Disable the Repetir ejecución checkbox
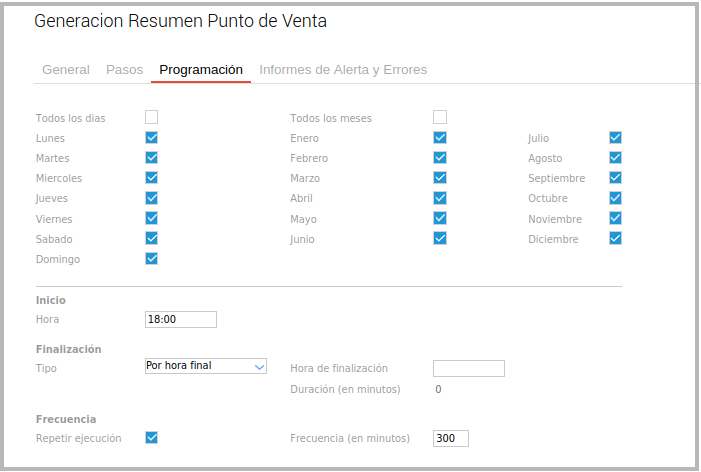Viewport: 701px width, 472px height. [152, 437]
